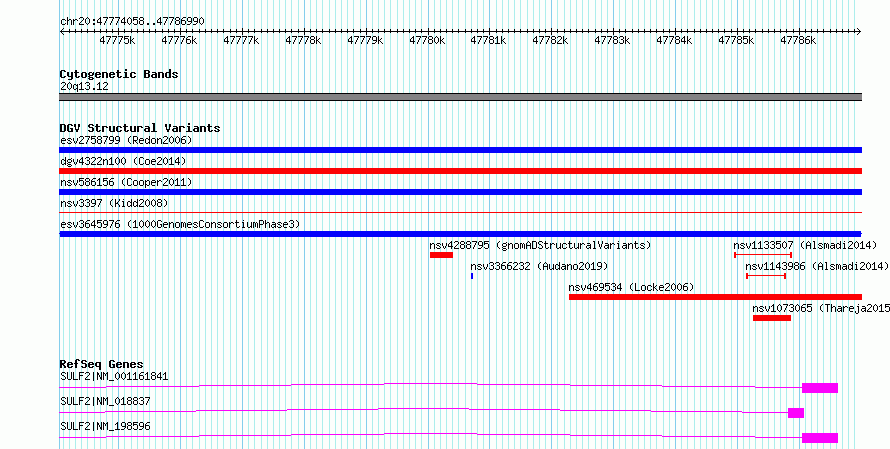Click the small nsv3366232 Audano2019 blue marker
The width and height of the screenshot is (890, 449).
click(472, 276)
